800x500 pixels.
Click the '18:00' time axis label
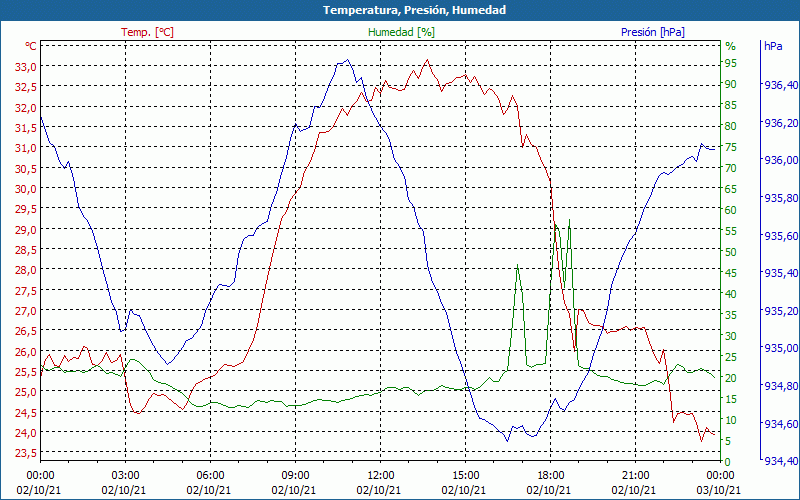551,476
